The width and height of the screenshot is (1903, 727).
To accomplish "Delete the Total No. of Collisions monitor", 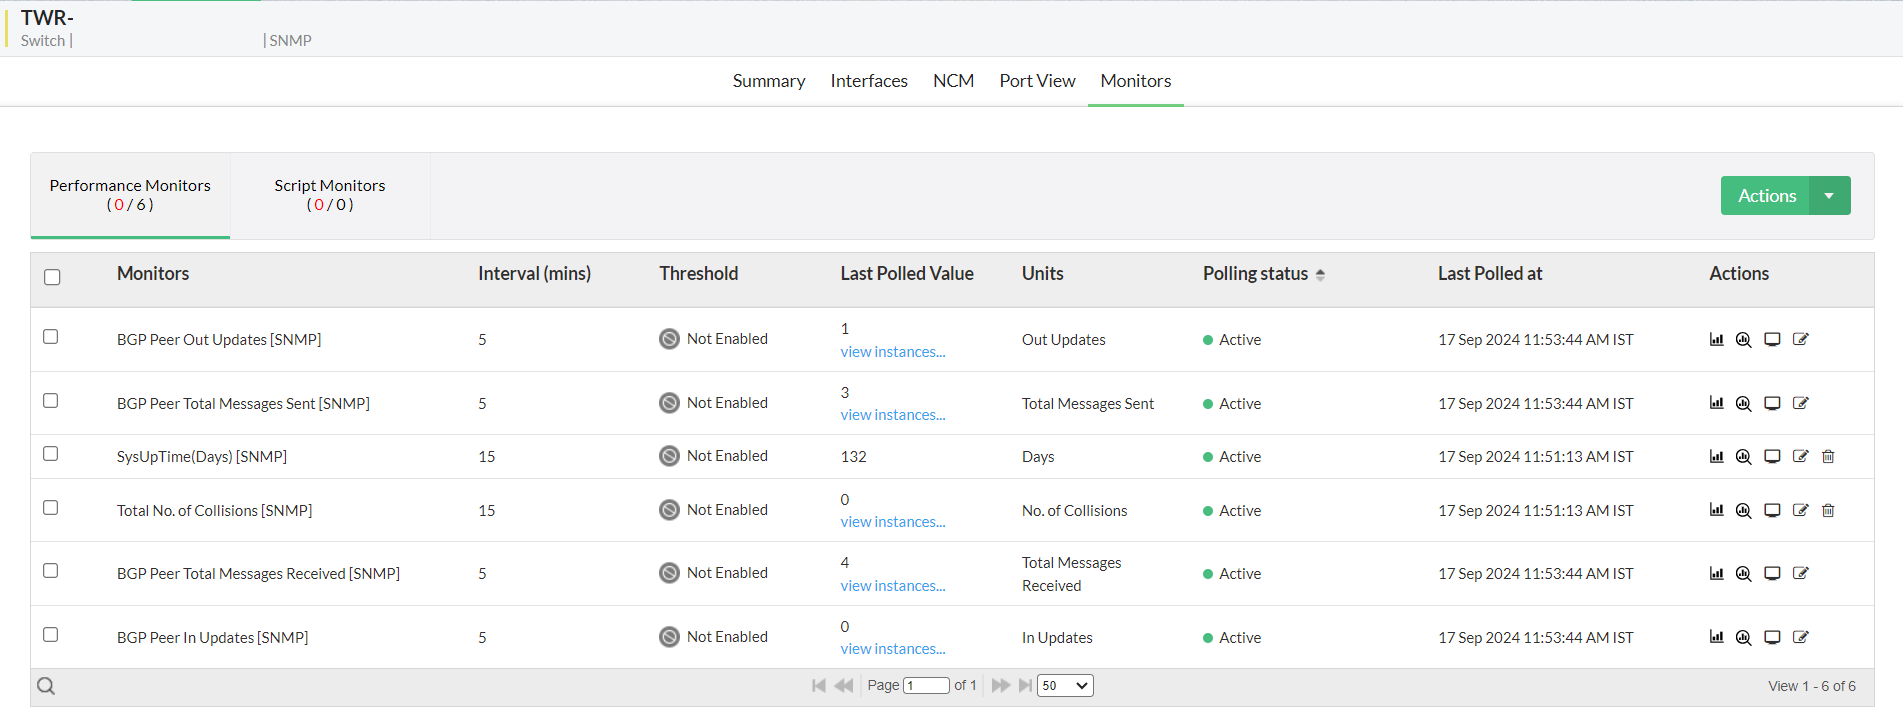I will pyautogui.click(x=1828, y=511).
